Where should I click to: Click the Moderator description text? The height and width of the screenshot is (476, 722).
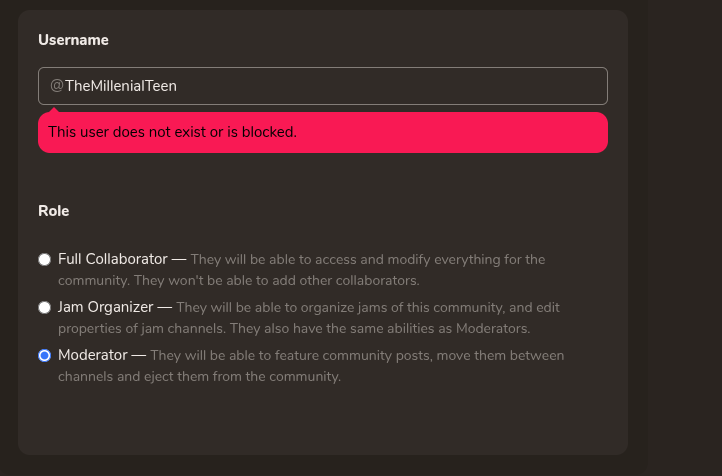click(357, 356)
